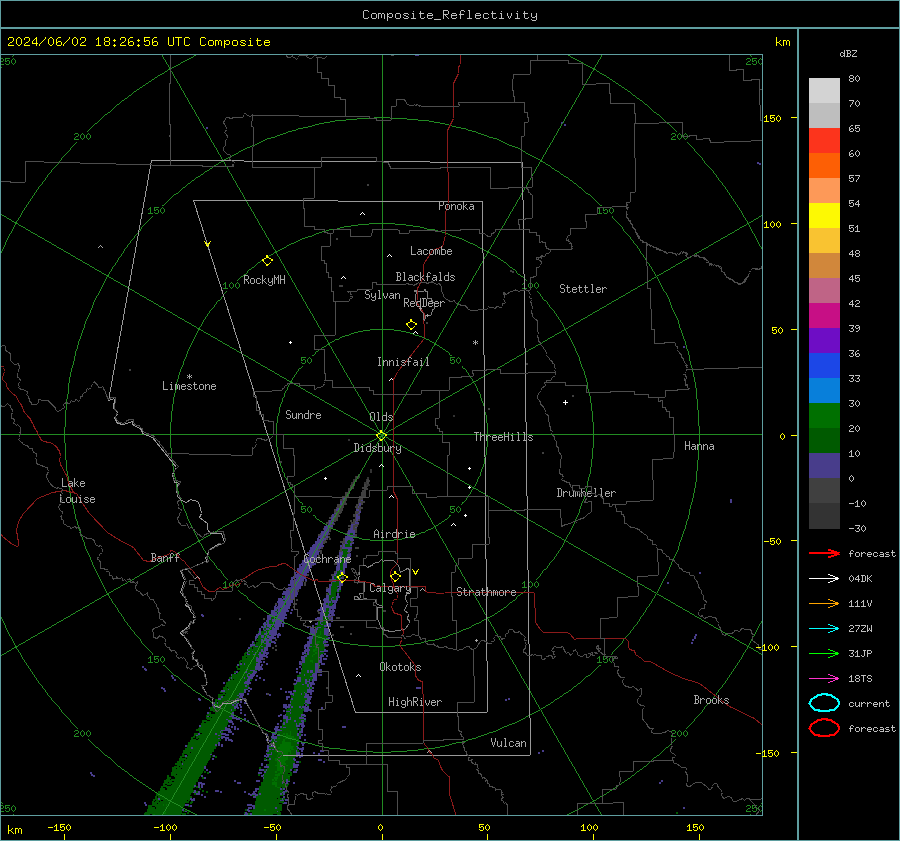Screen dimensions: 900x841
Task: Click the Sundre town label
Action: tap(303, 414)
